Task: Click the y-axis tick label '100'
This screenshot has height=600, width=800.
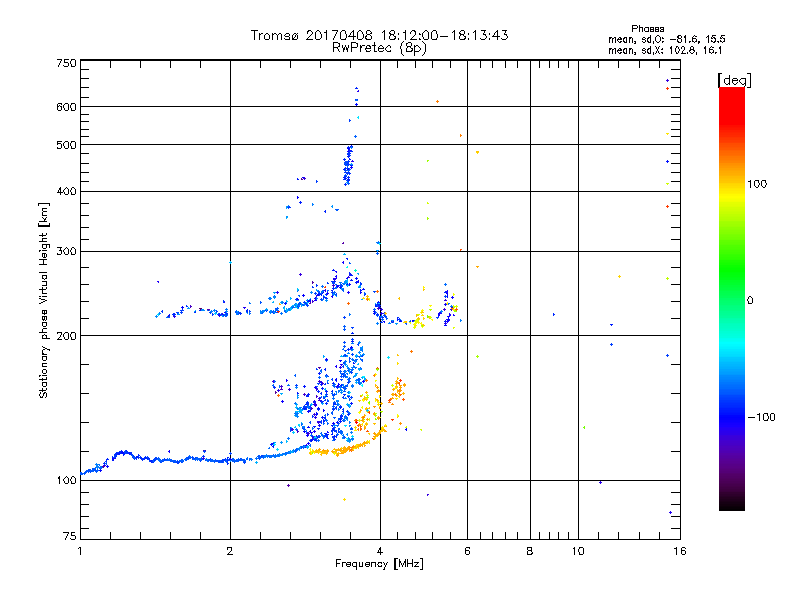Action: (x=66, y=480)
